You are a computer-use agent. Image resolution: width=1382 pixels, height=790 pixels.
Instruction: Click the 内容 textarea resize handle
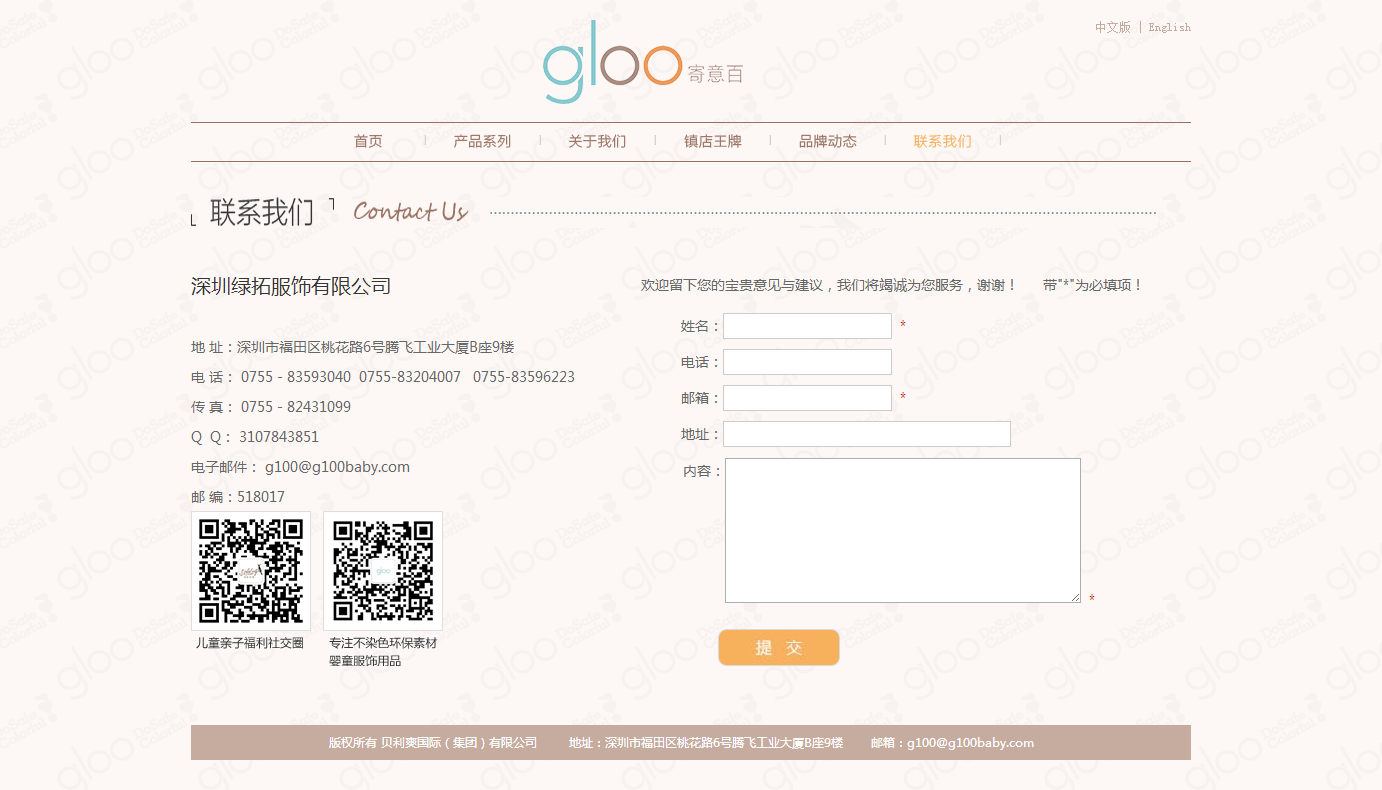click(1075, 597)
